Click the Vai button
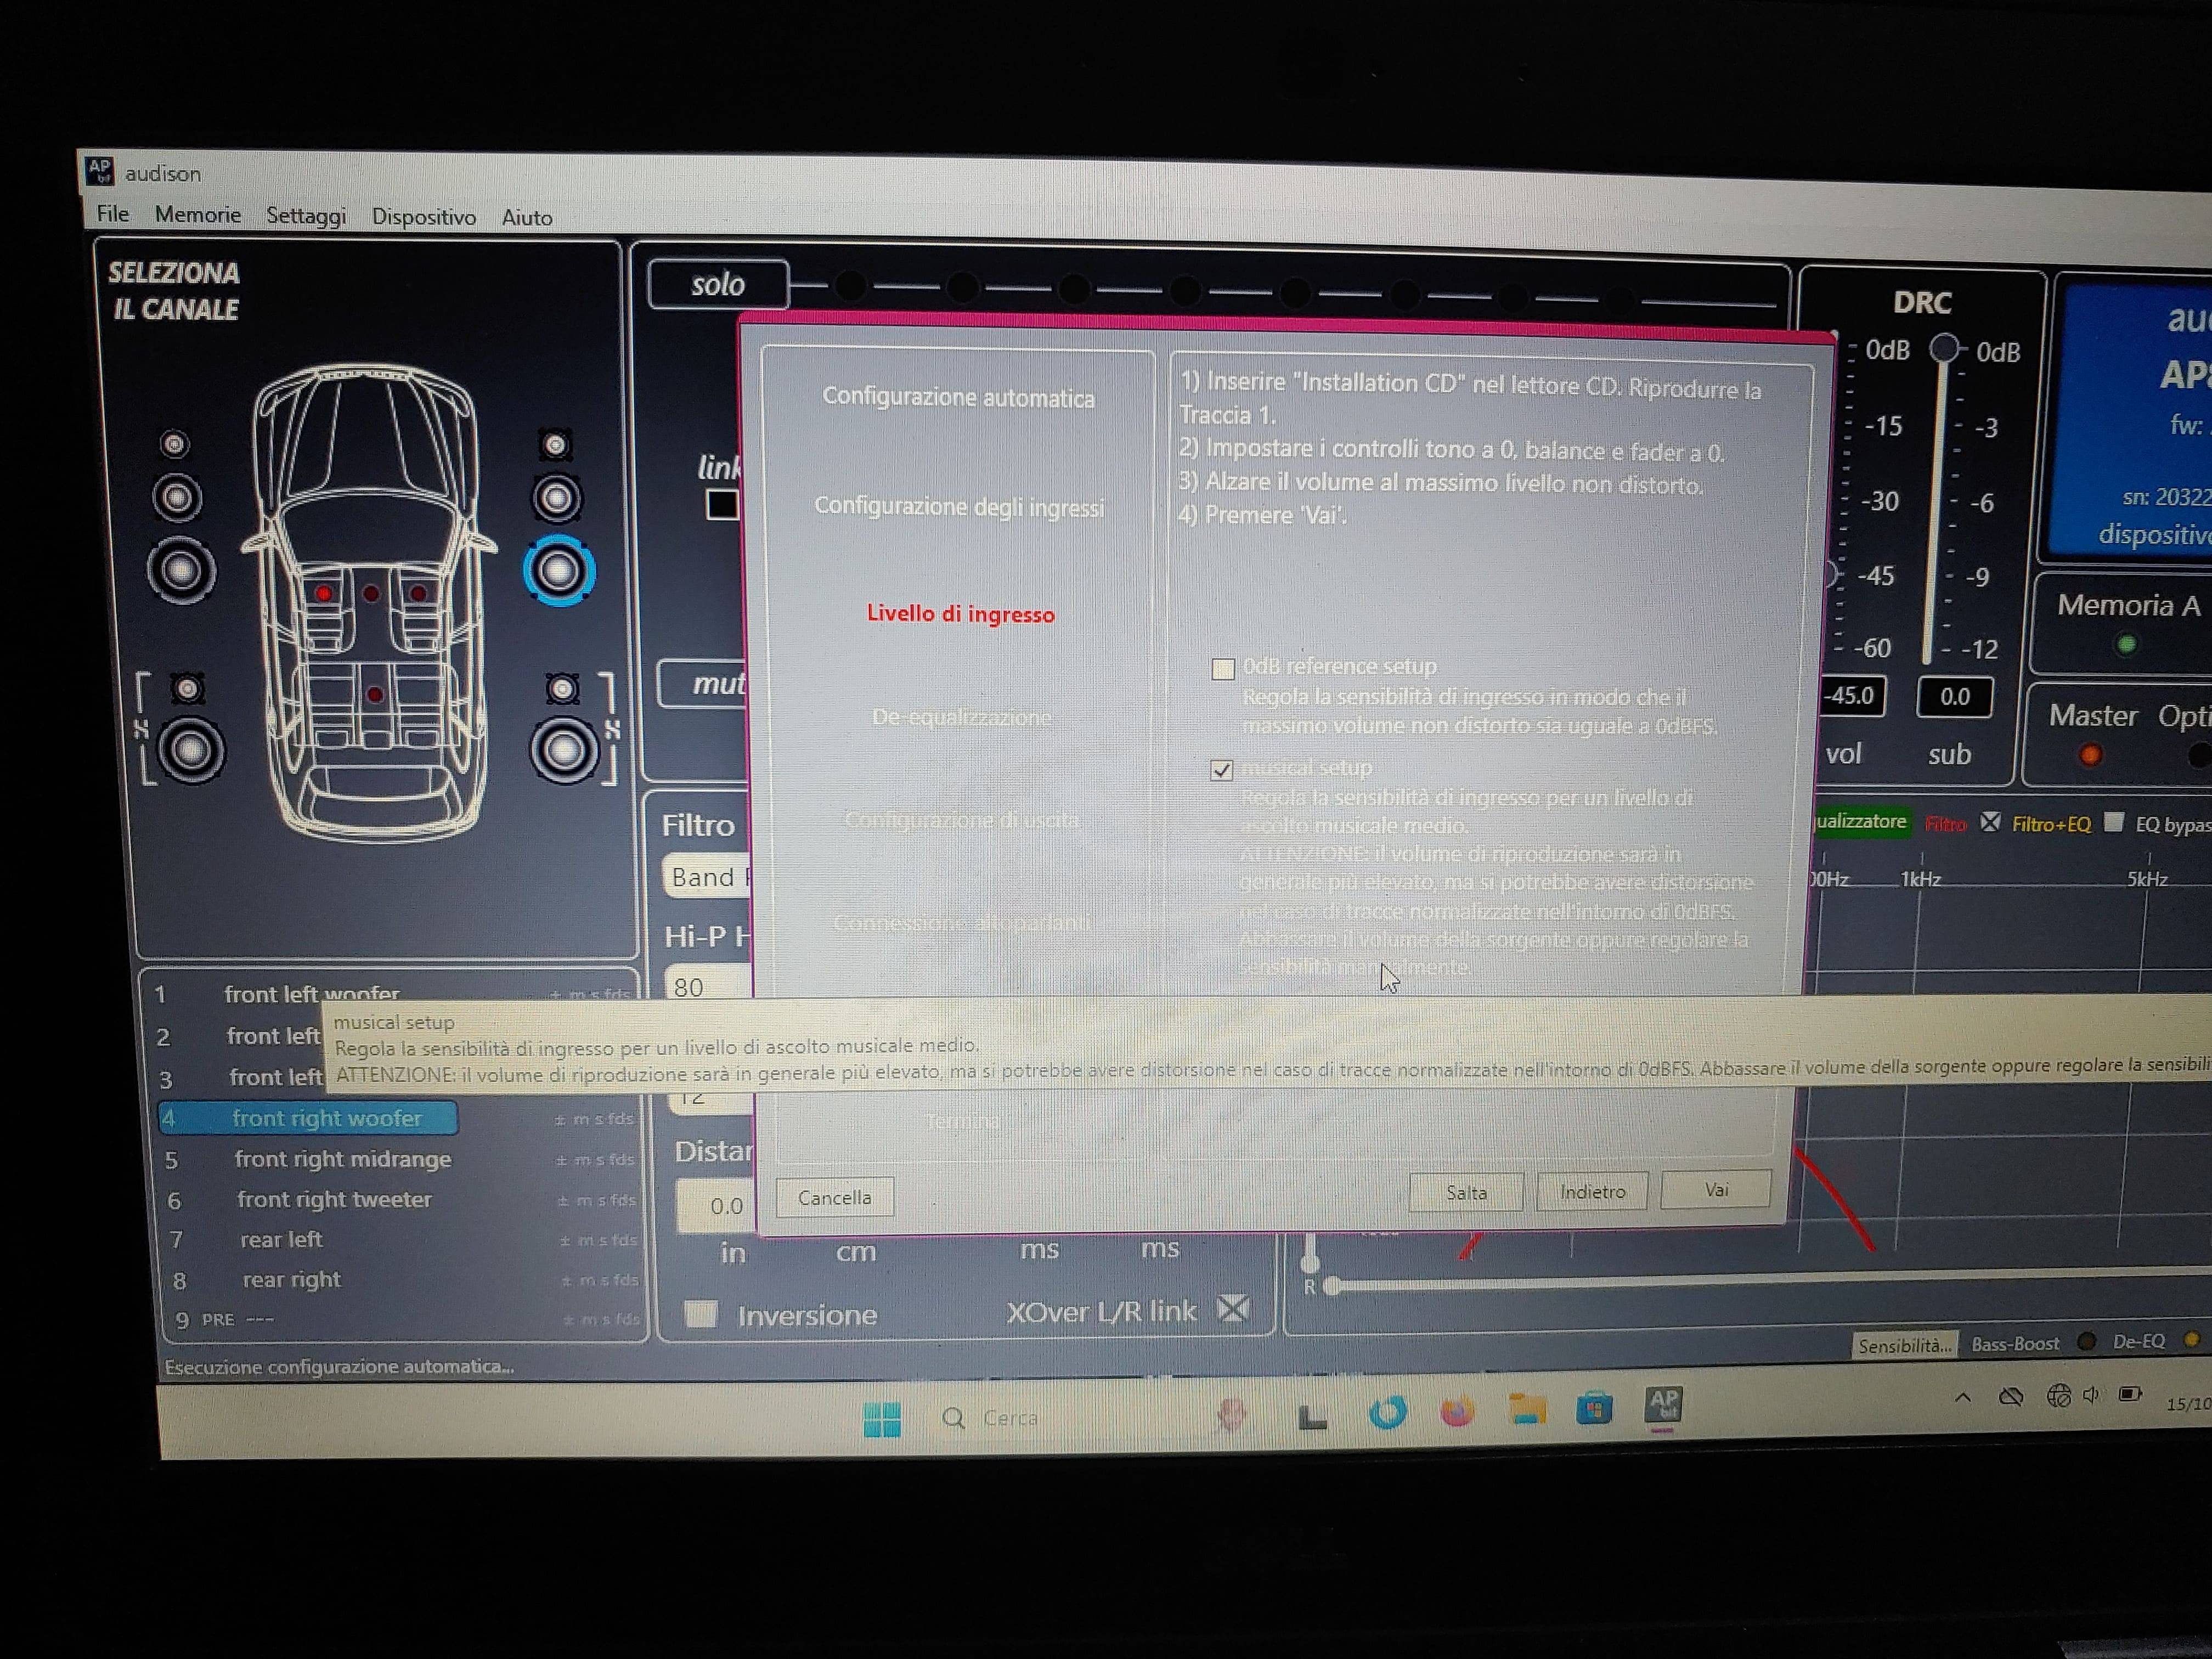The height and width of the screenshot is (1659, 2212). [x=1716, y=1189]
